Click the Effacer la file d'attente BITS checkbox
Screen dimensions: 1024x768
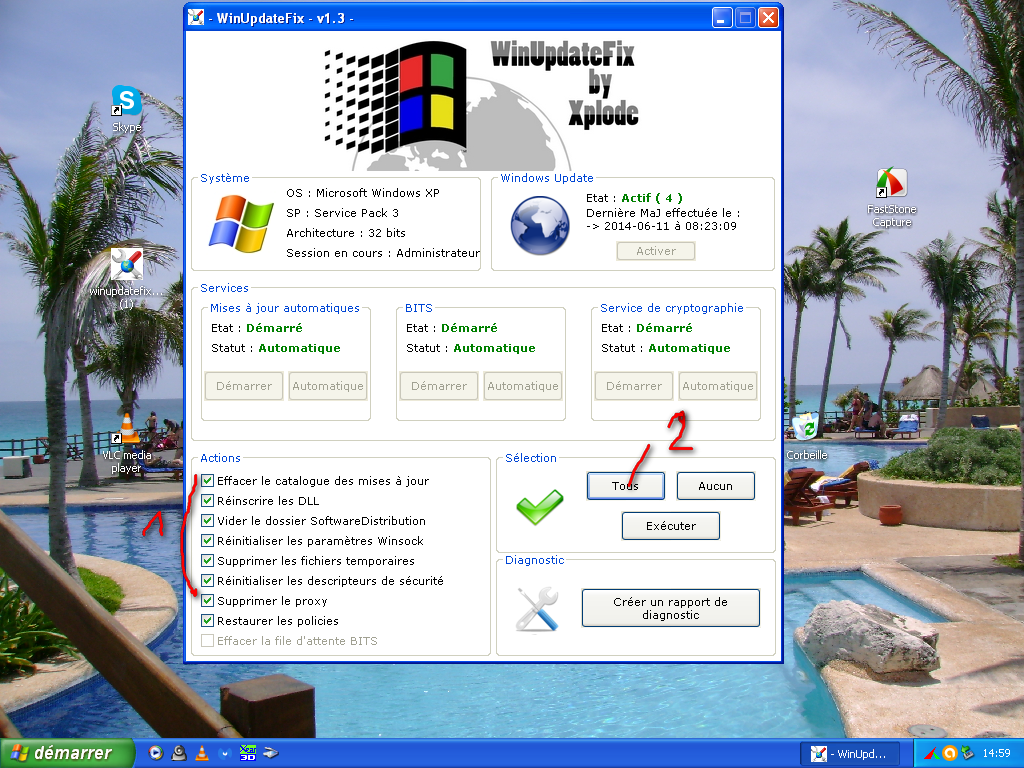point(208,641)
